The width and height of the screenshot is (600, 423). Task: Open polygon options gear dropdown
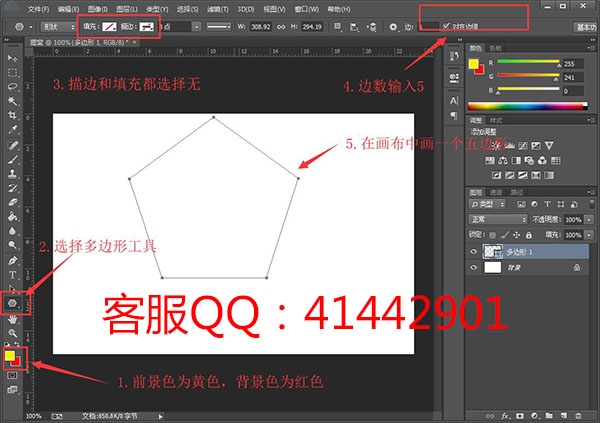(x=394, y=27)
